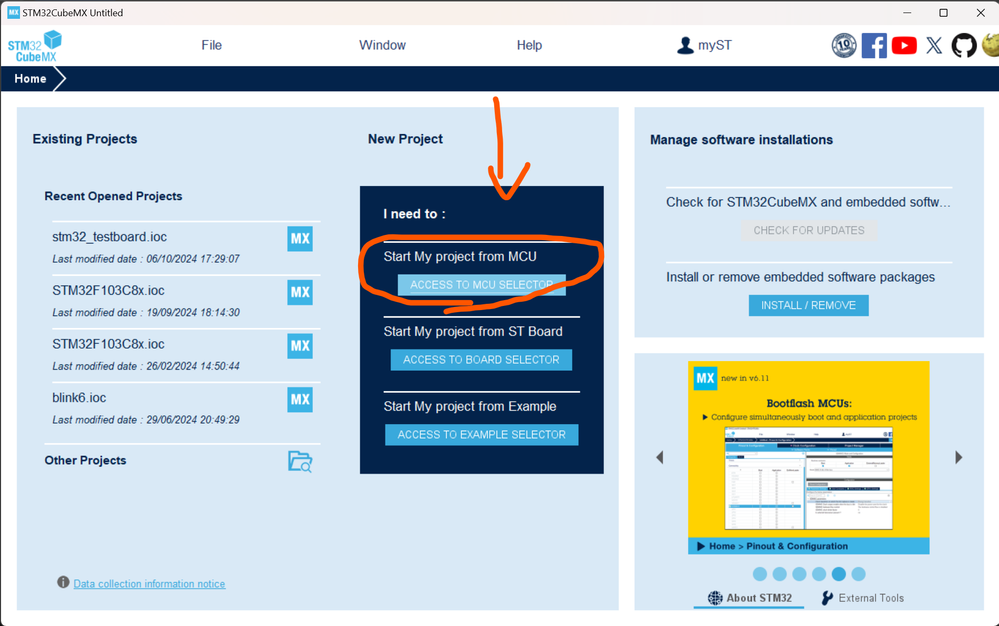The height and width of the screenshot is (626, 999).
Task: Select the first carousel dot indicator
Action: tap(759, 574)
